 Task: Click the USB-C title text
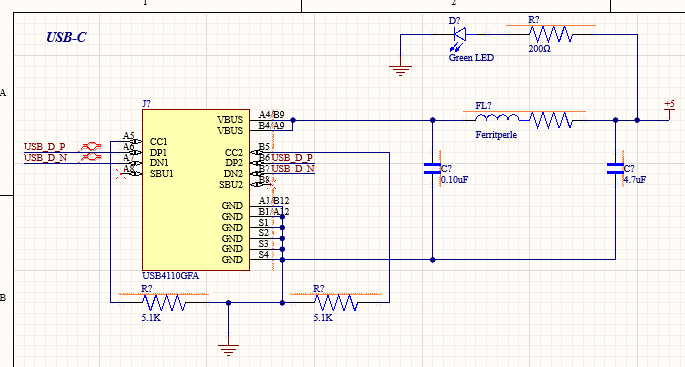coord(66,37)
